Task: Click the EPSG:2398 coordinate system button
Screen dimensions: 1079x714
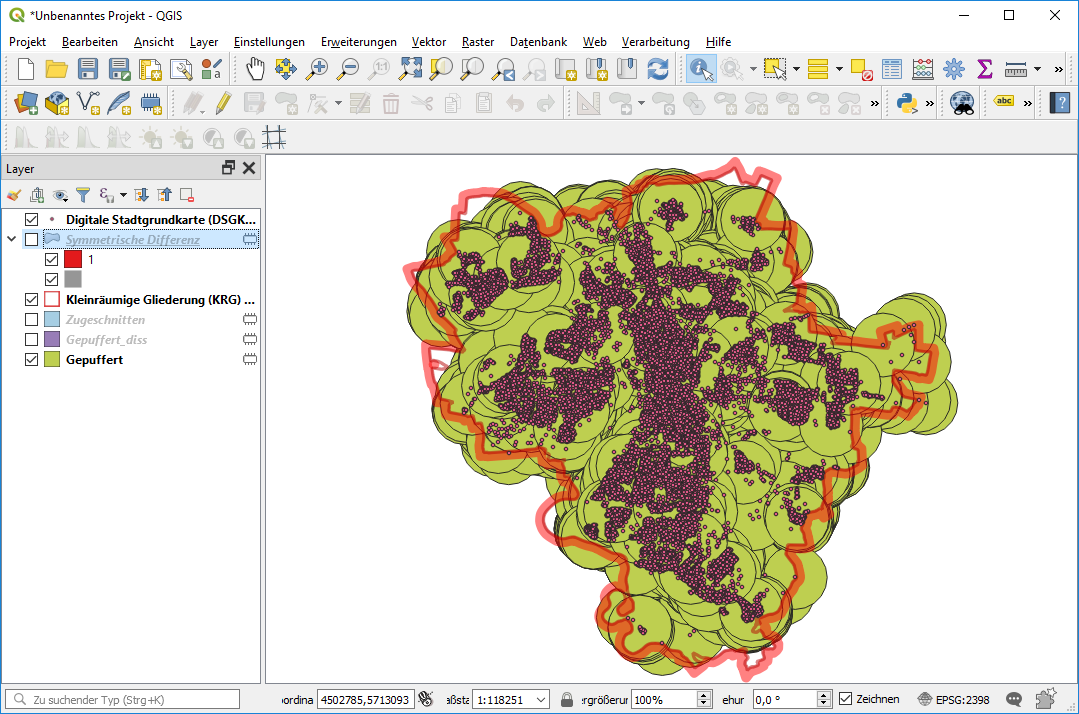Action: (957, 699)
